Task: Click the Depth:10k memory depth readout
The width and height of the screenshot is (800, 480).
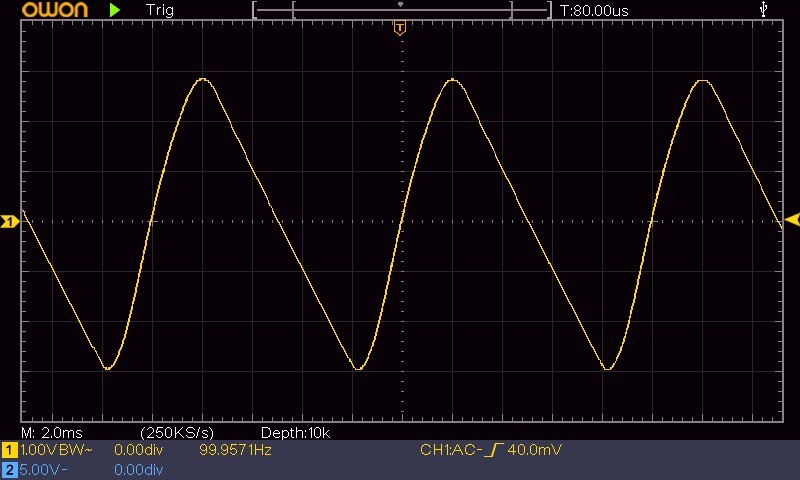Action: pyautogui.click(x=295, y=433)
